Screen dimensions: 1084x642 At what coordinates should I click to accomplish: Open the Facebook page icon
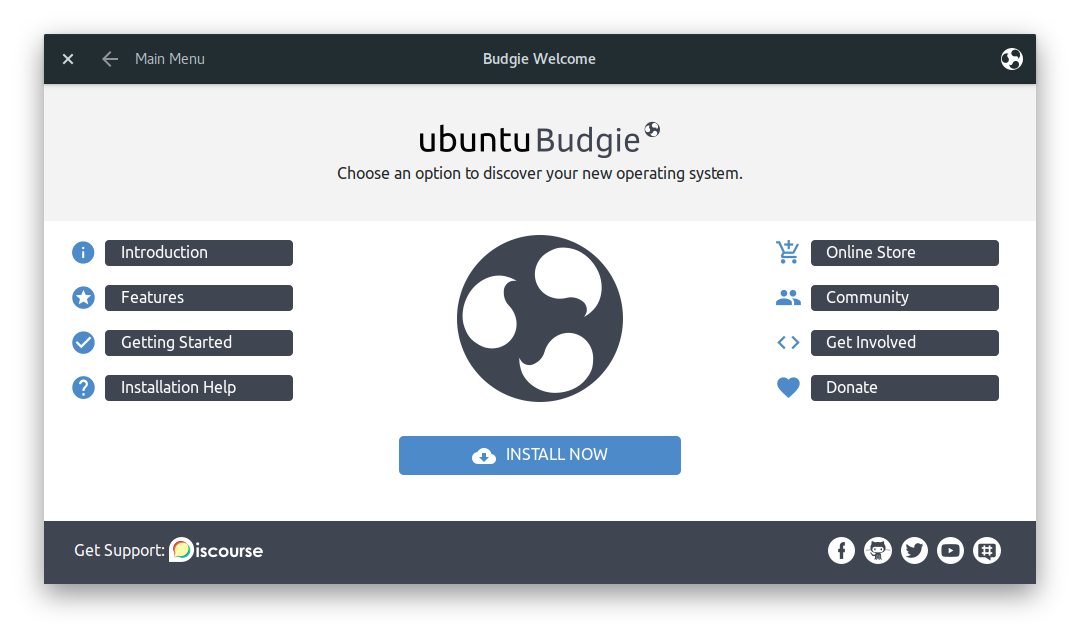tap(841, 551)
